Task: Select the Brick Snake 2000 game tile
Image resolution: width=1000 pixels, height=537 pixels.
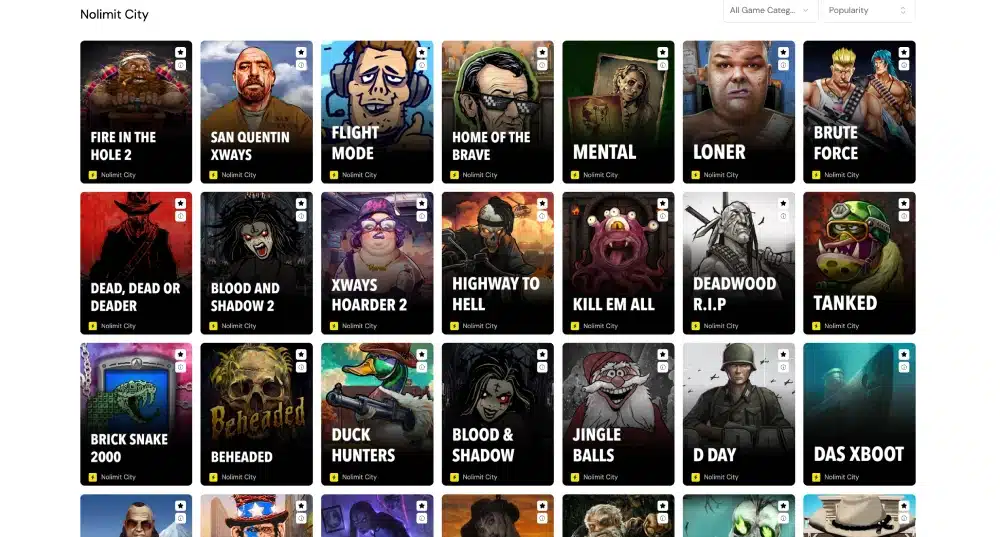Action: [136, 414]
